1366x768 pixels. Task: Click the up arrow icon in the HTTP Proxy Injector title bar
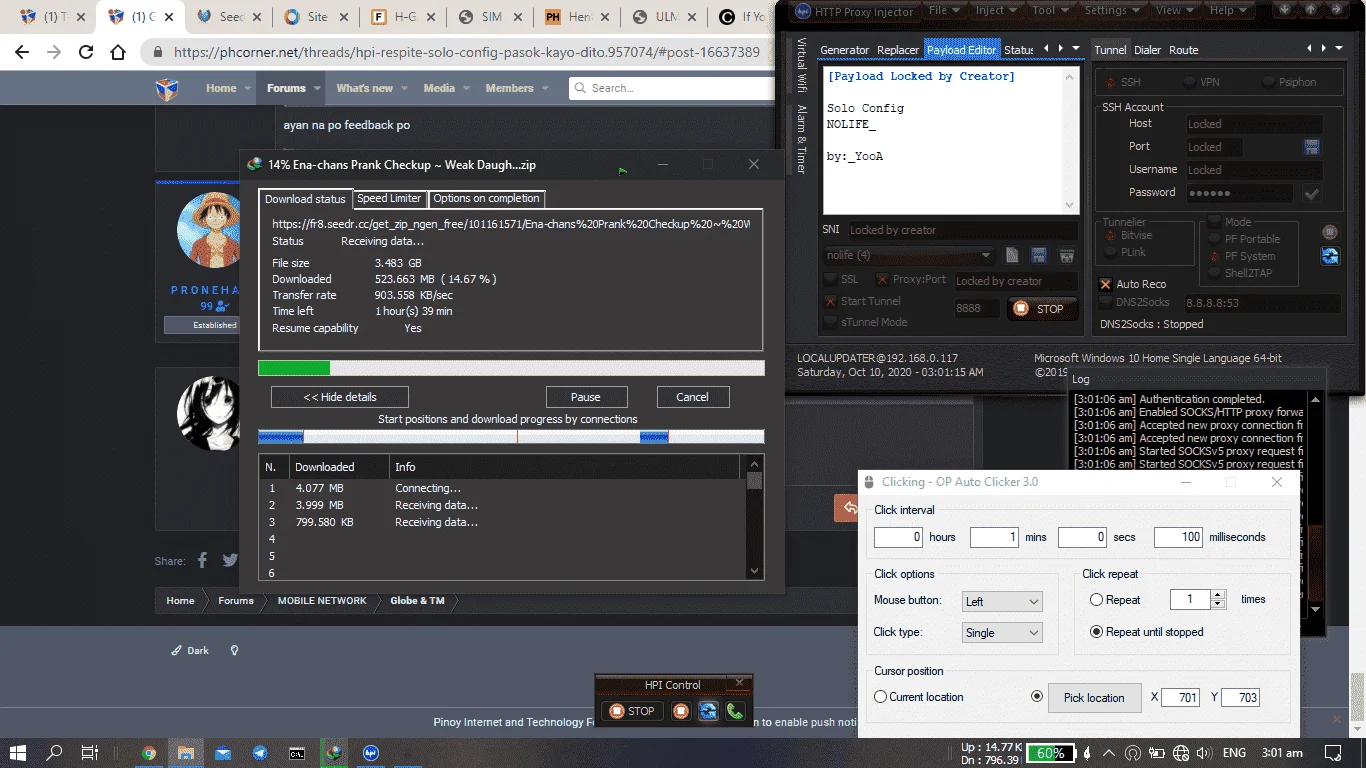tap(1311, 10)
